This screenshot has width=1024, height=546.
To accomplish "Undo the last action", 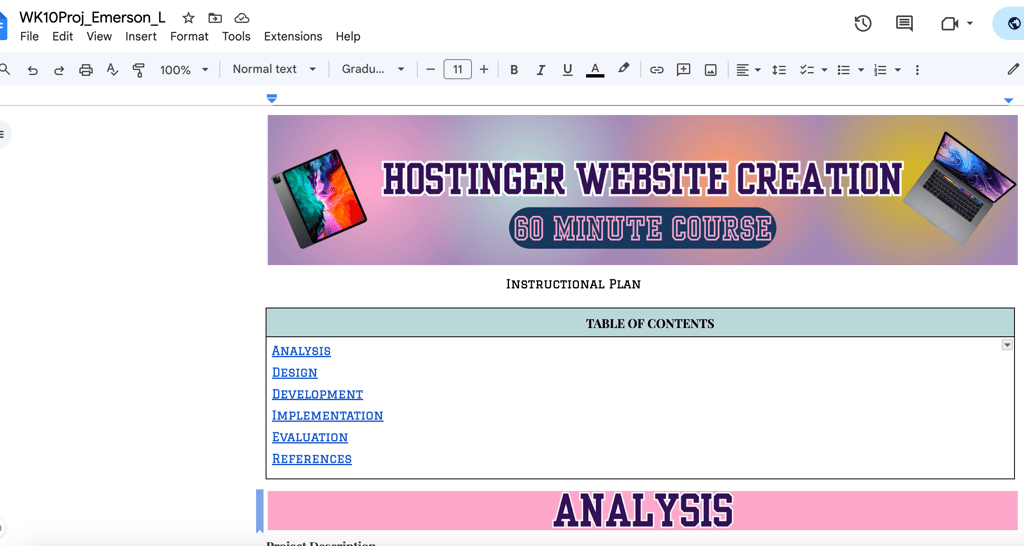I will point(32,70).
